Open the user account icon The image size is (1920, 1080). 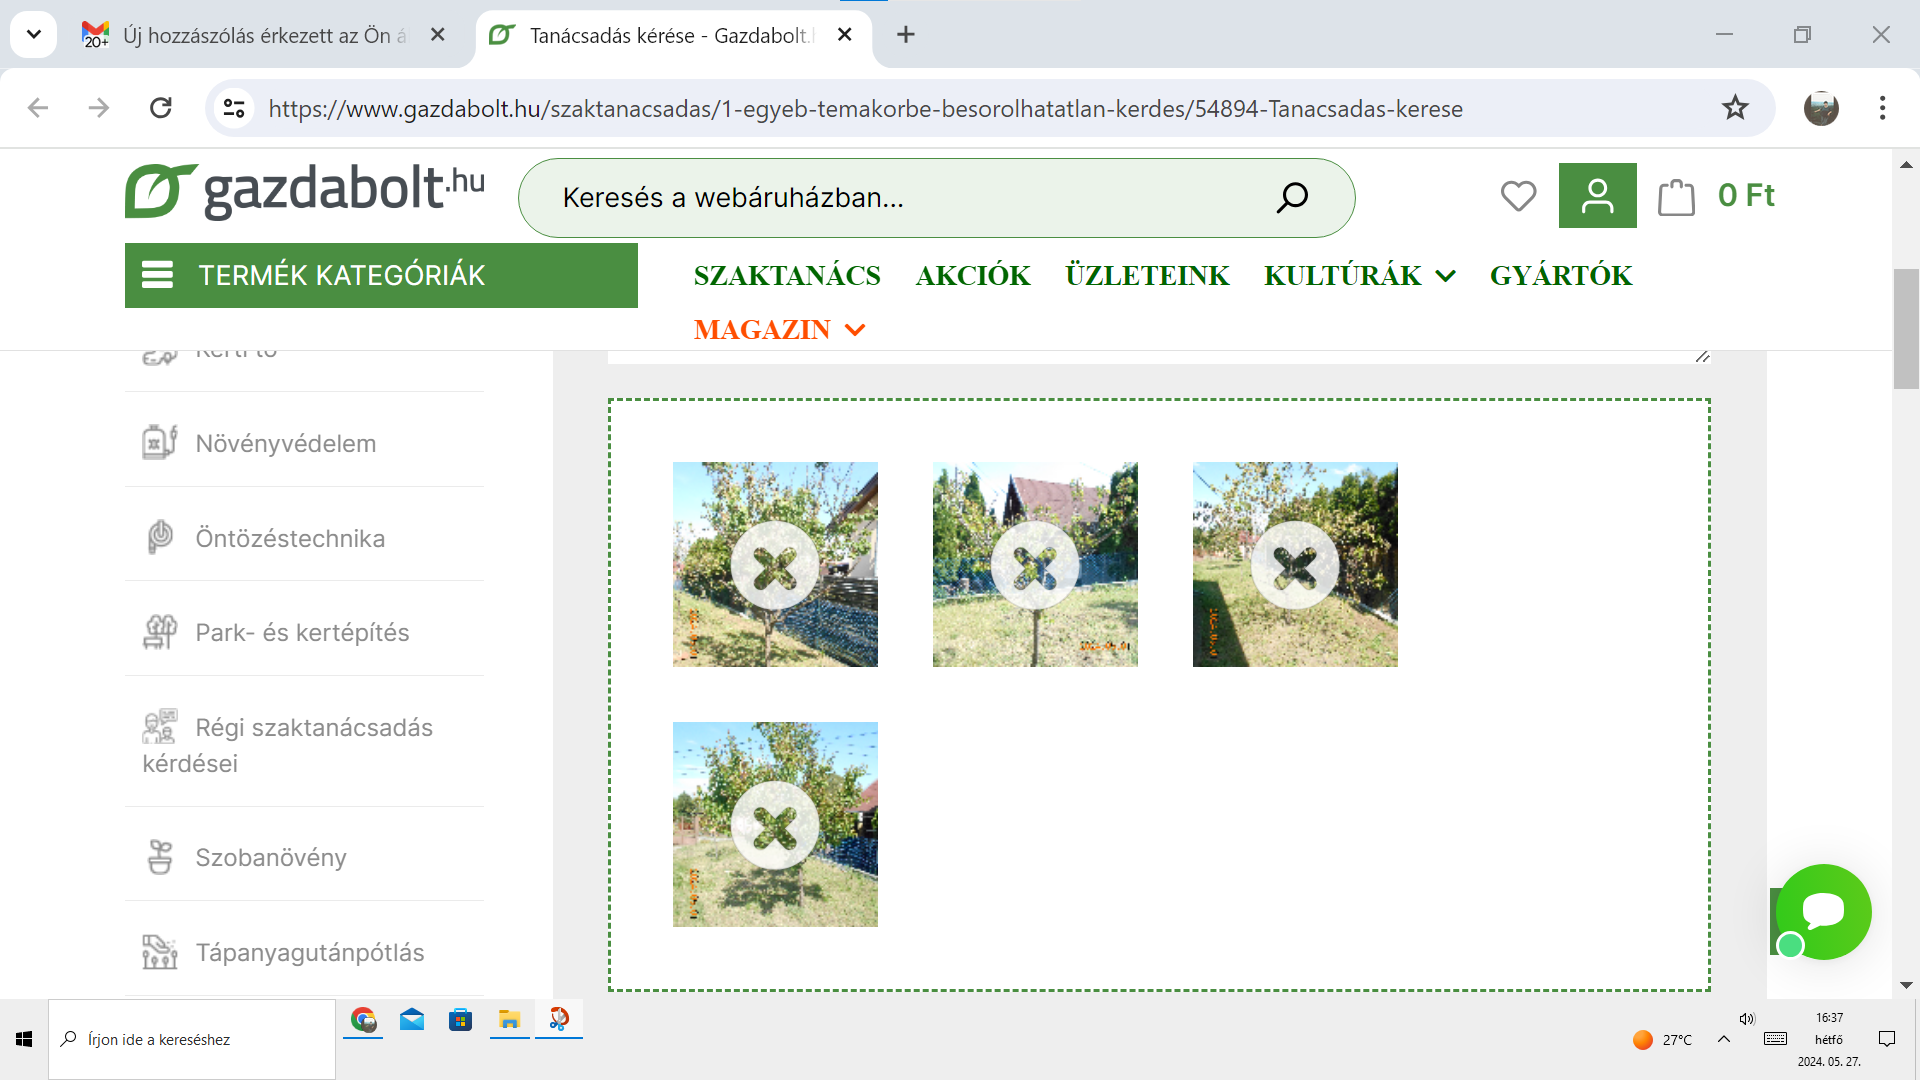point(1597,196)
